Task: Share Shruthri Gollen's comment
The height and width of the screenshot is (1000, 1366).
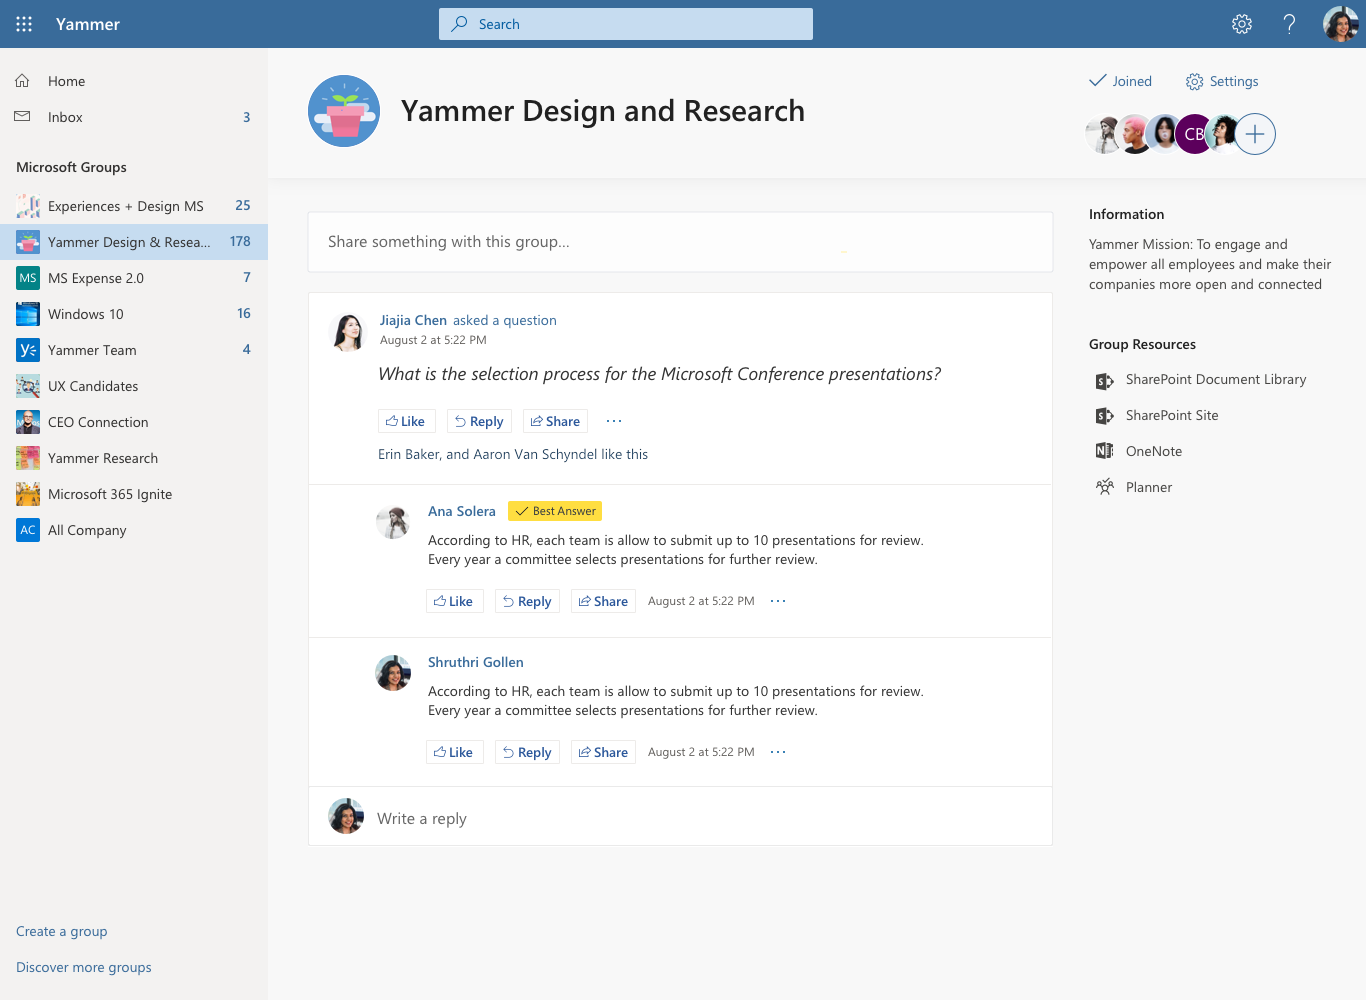Action: (x=603, y=752)
